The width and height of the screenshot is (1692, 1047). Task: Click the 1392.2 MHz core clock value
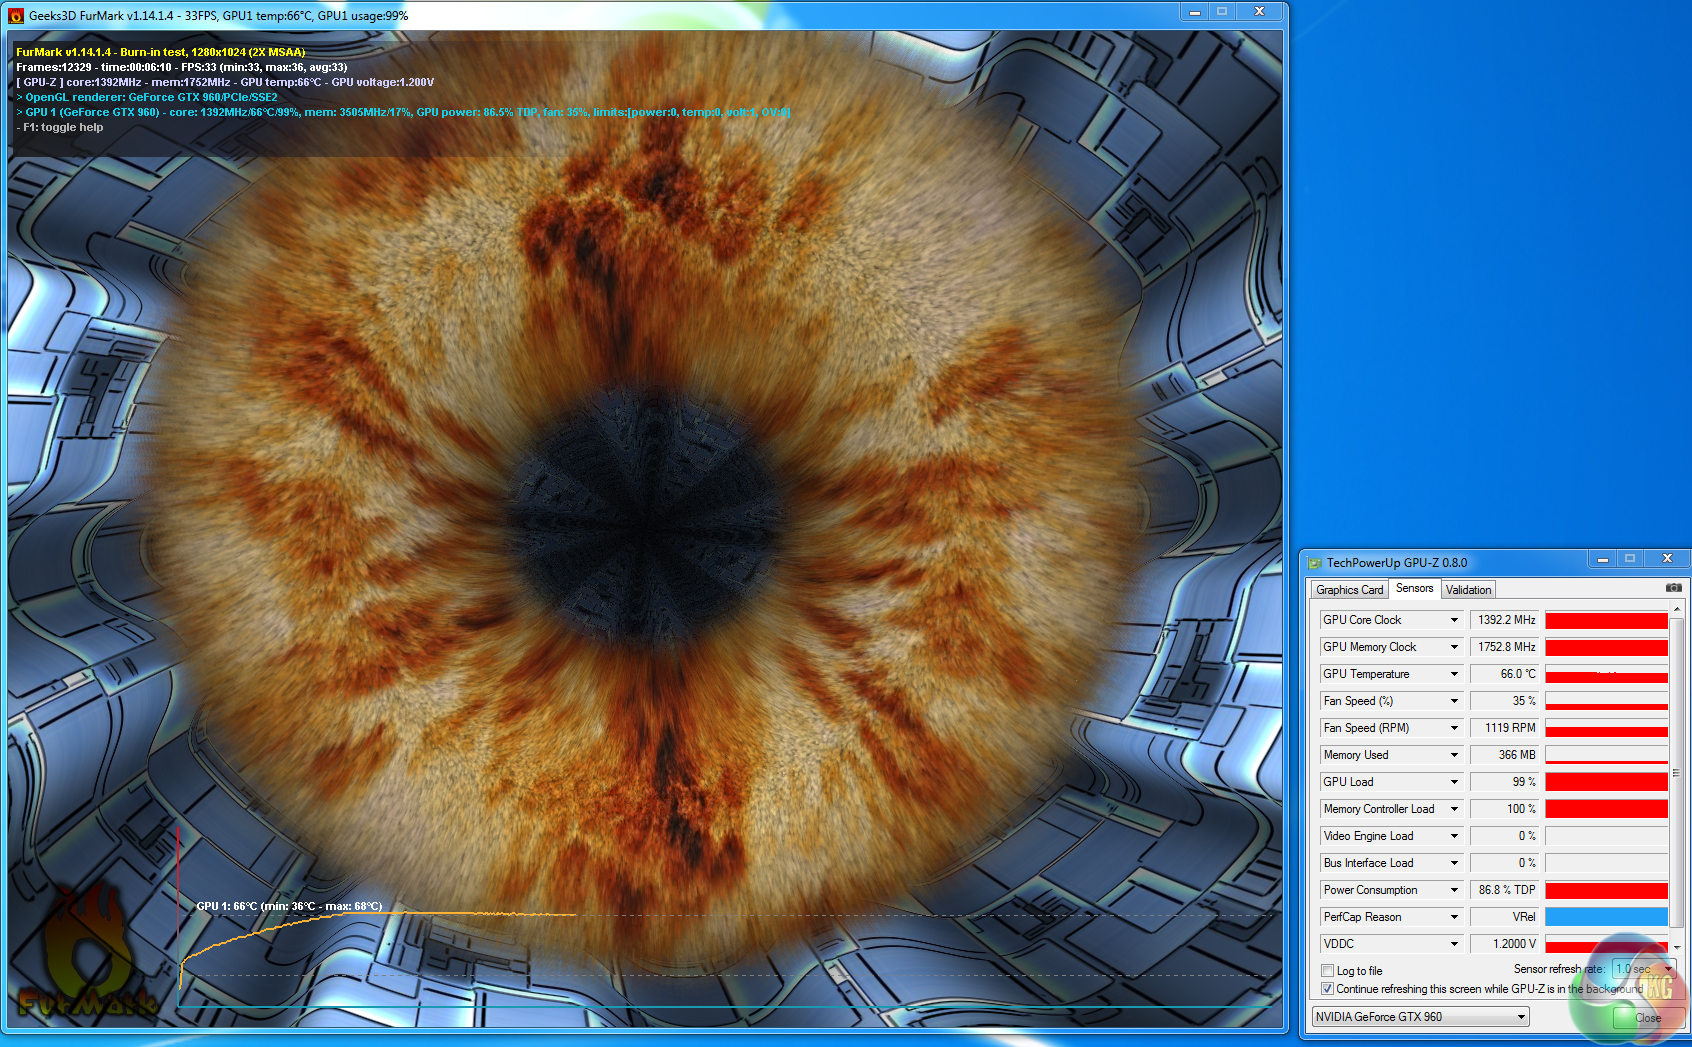(x=1506, y=620)
